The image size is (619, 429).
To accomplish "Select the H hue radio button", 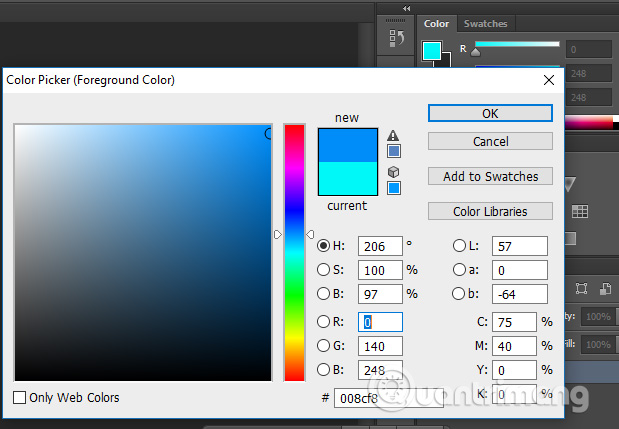I will (323, 246).
